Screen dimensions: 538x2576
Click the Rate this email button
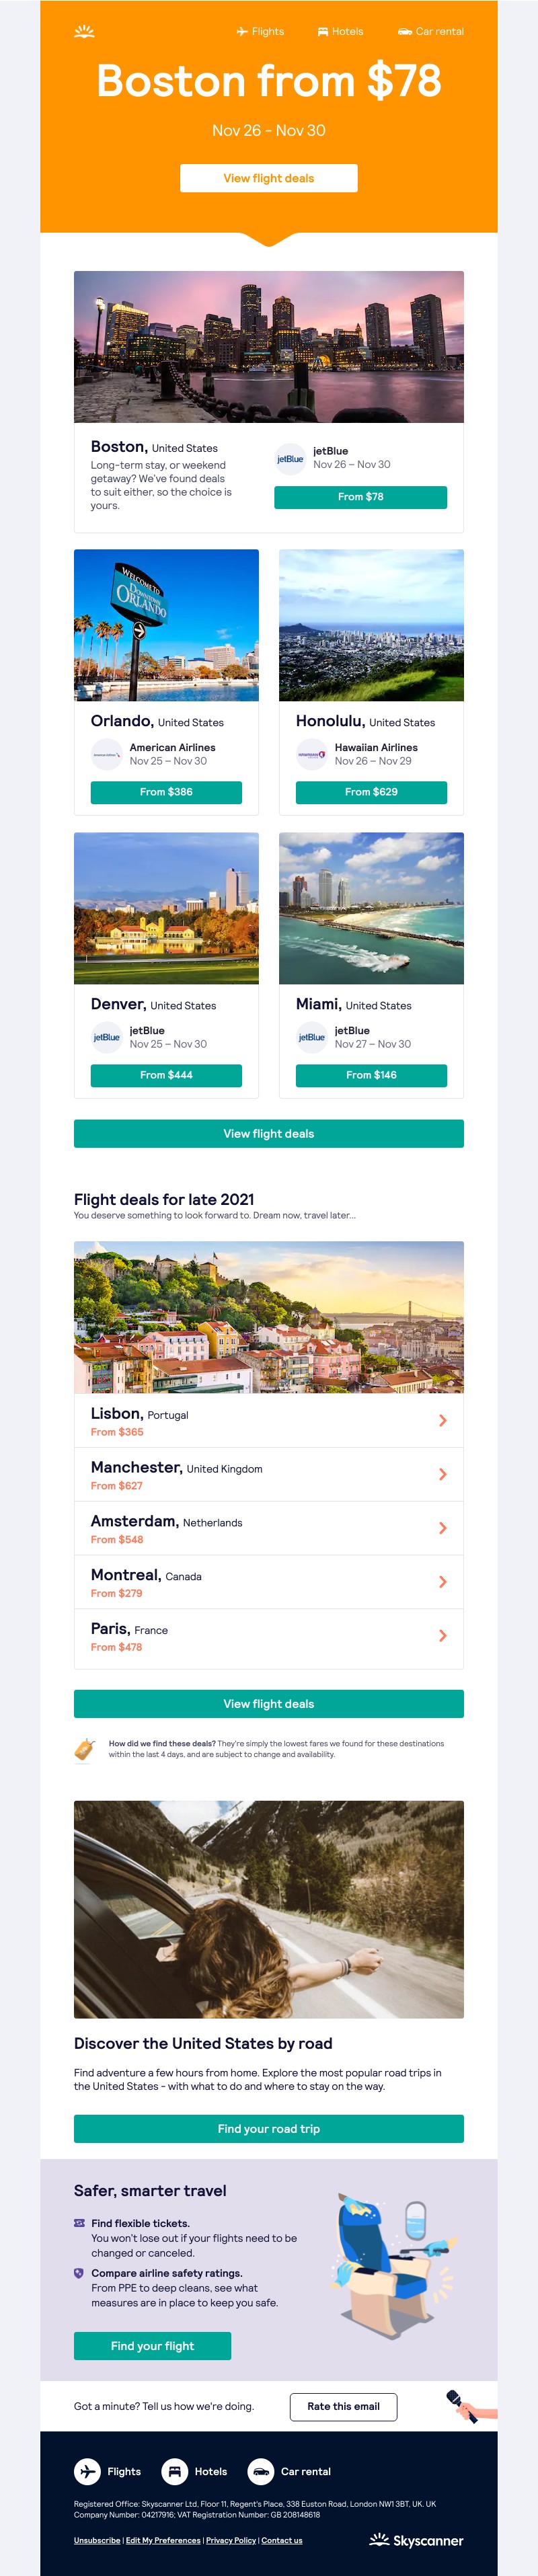coord(343,2406)
